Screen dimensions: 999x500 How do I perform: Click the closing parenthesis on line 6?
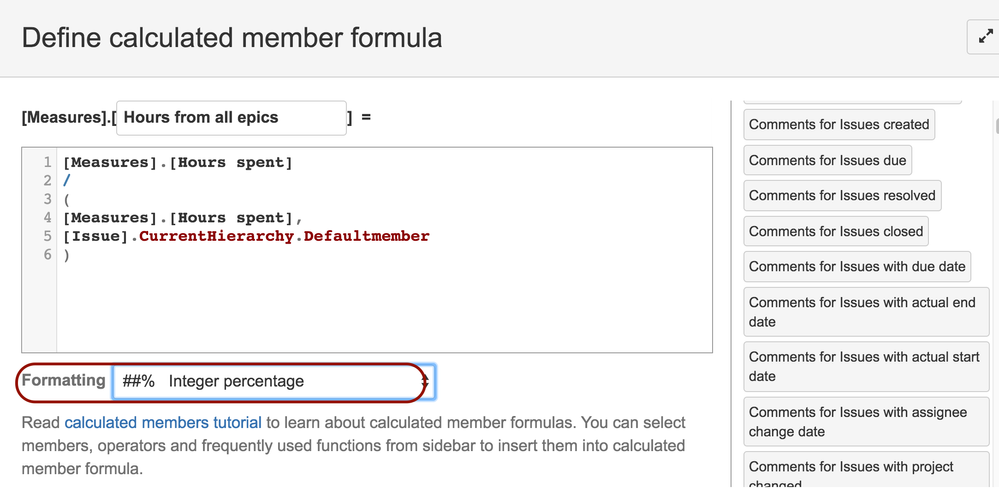click(x=66, y=255)
